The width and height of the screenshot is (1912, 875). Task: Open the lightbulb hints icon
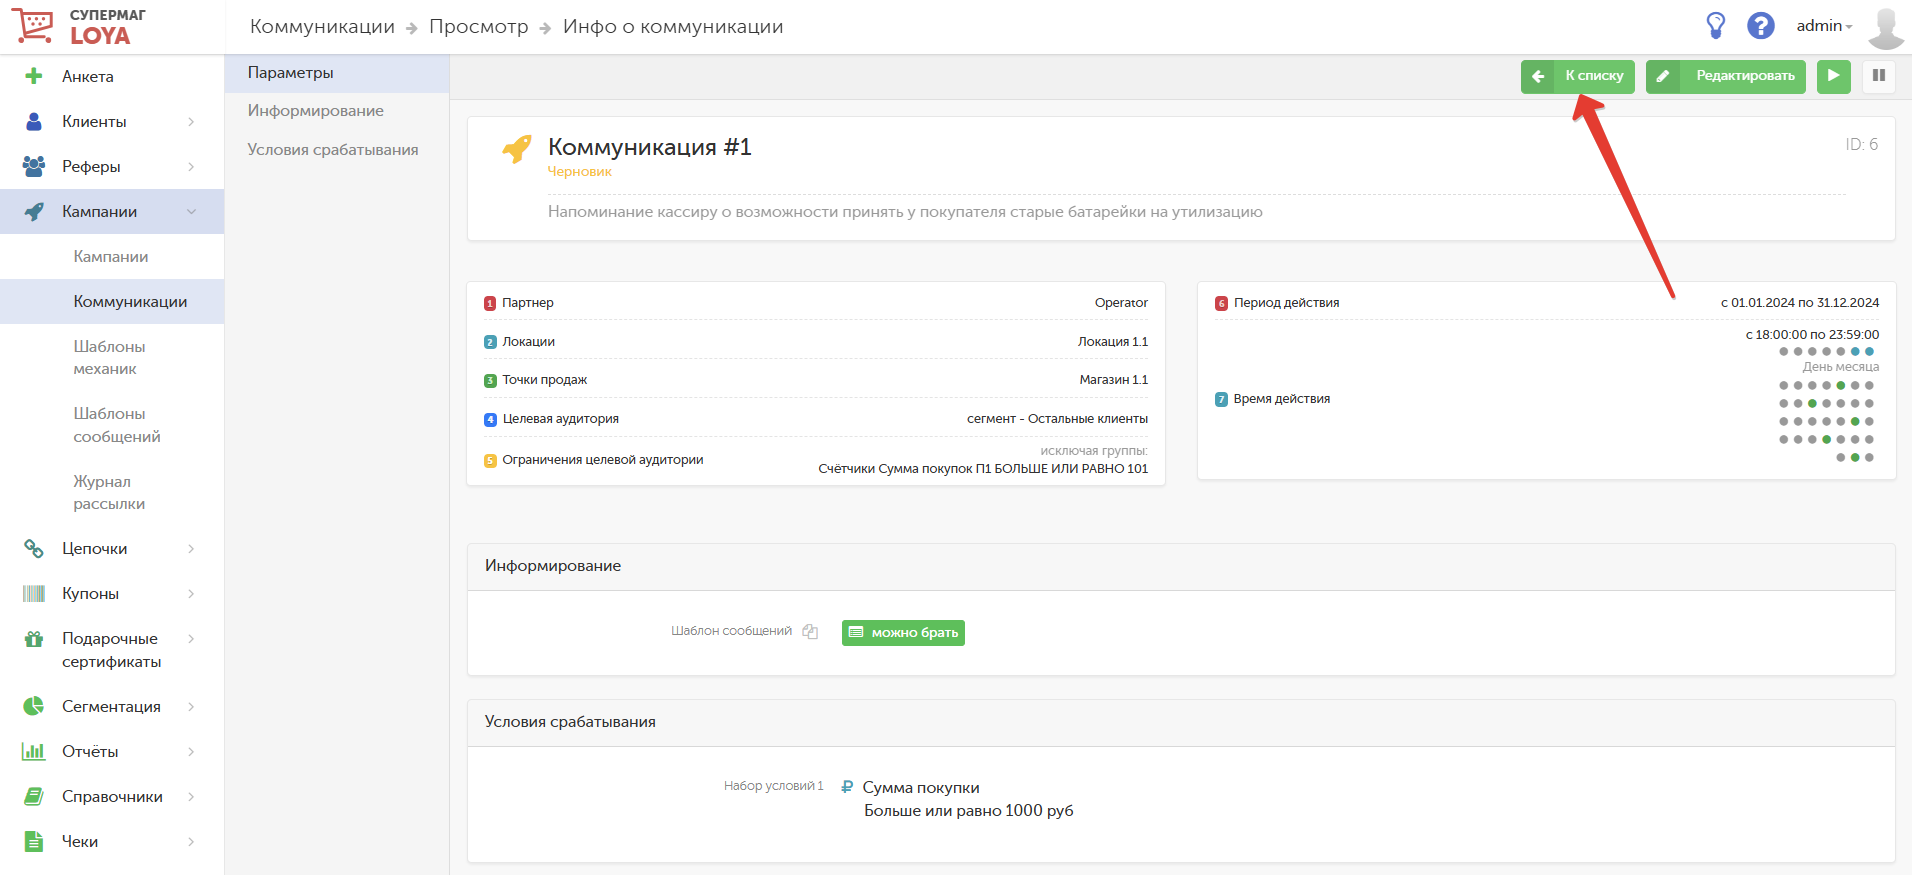pyautogui.click(x=1716, y=25)
